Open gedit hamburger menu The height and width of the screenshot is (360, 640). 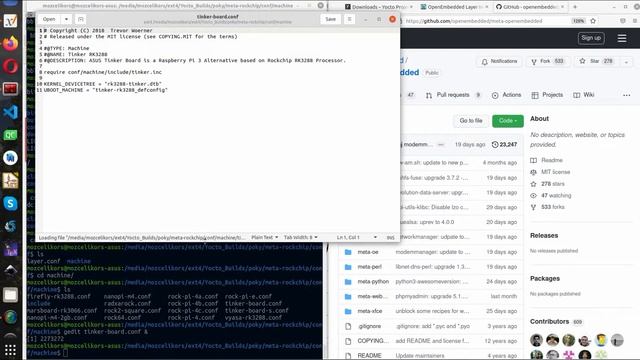pos(349,19)
